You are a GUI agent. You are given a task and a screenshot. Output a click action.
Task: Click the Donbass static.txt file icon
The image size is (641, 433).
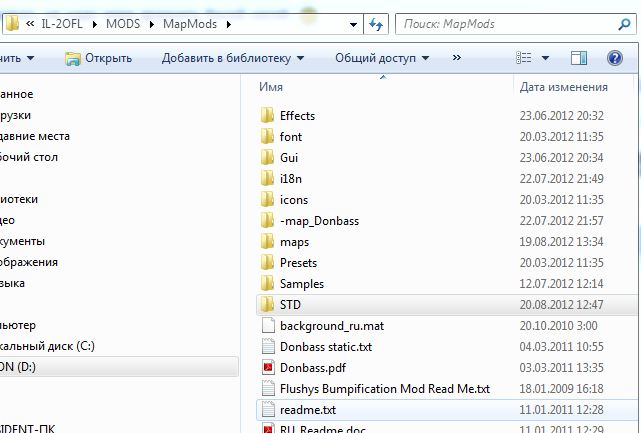click(x=268, y=347)
